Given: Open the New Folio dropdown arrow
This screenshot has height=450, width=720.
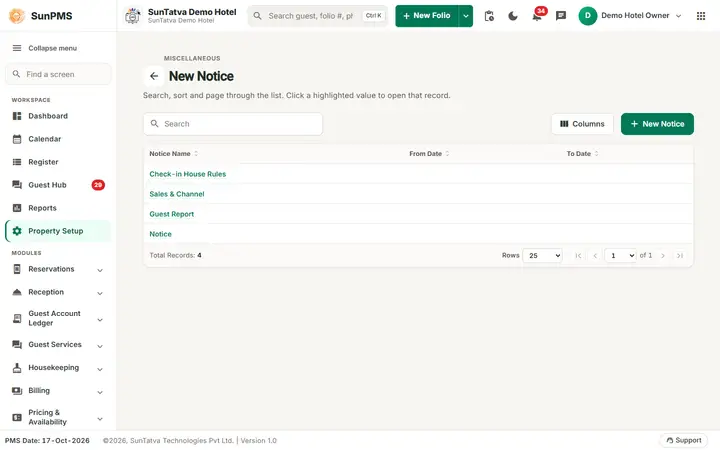Looking at the screenshot, I should [x=466, y=16].
